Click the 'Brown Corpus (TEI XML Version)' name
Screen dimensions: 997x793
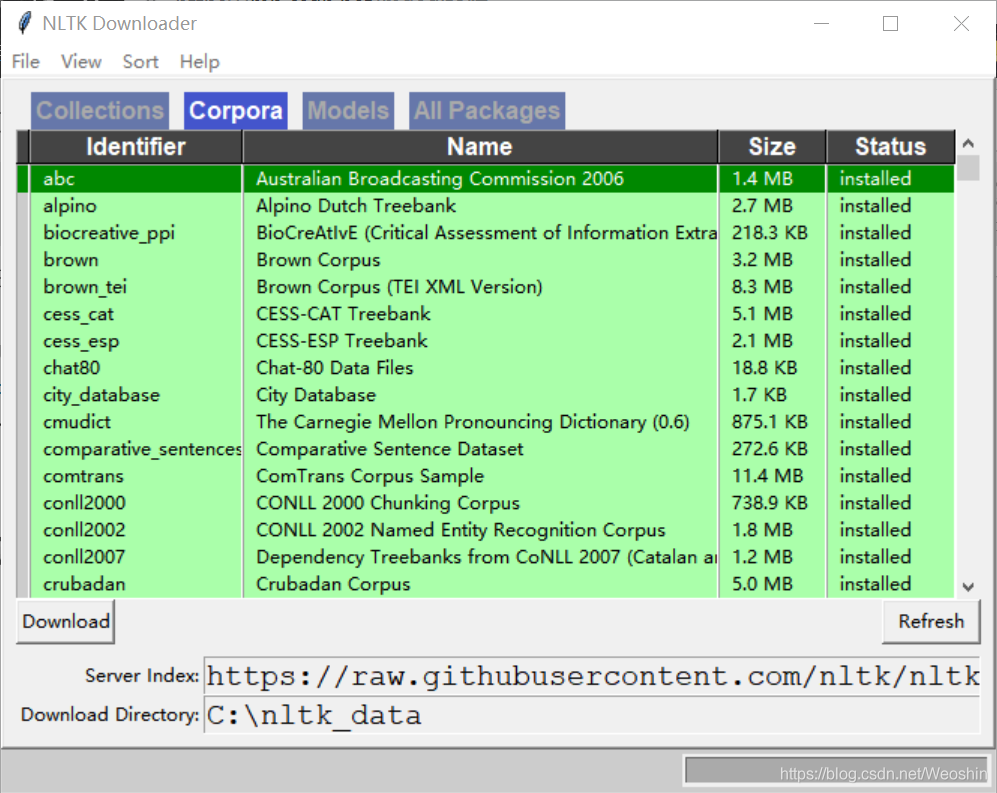(x=399, y=287)
